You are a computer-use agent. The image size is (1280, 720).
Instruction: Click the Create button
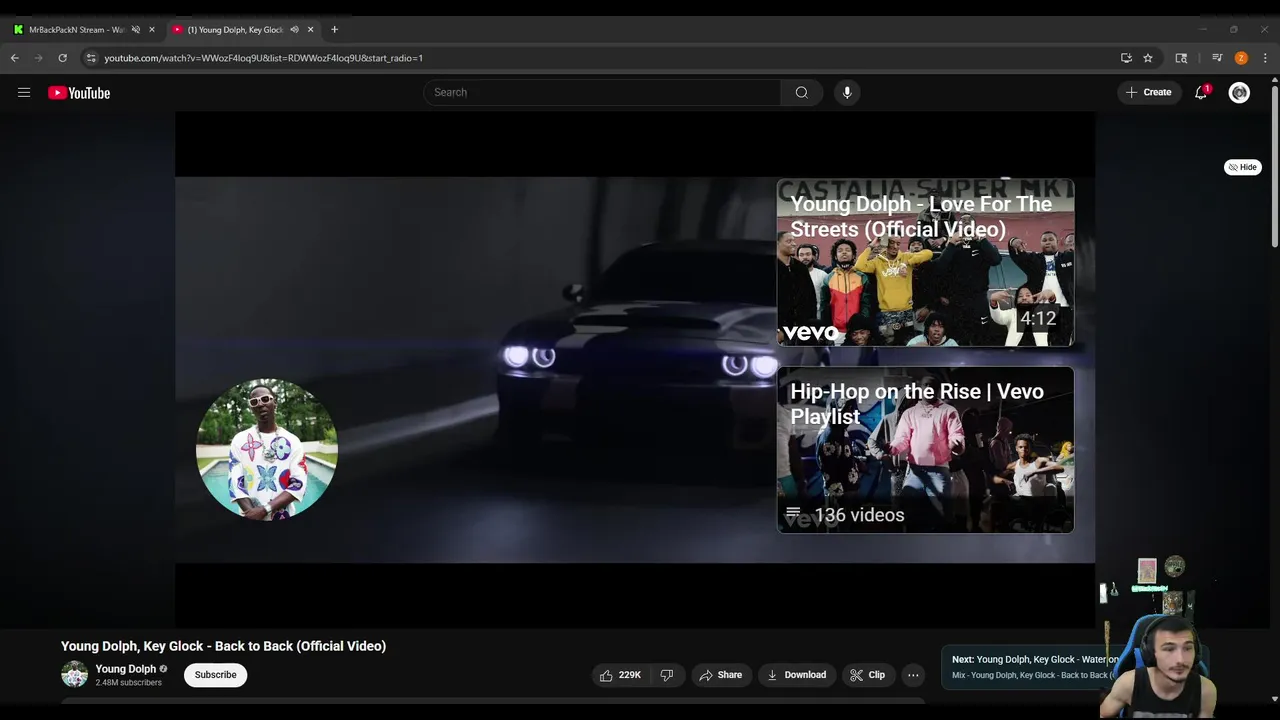[x=1148, y=92]
